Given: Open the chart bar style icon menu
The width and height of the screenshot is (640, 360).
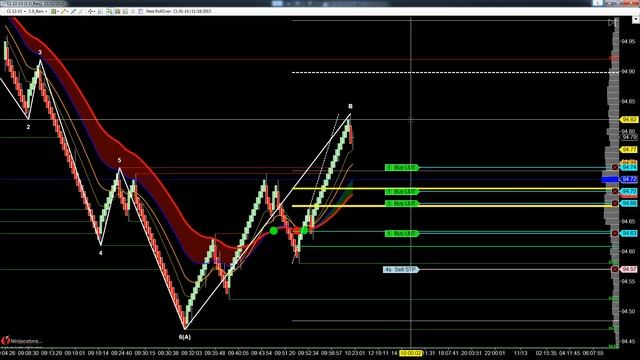Looking at the screenshot, I should [x=54, y=11].
